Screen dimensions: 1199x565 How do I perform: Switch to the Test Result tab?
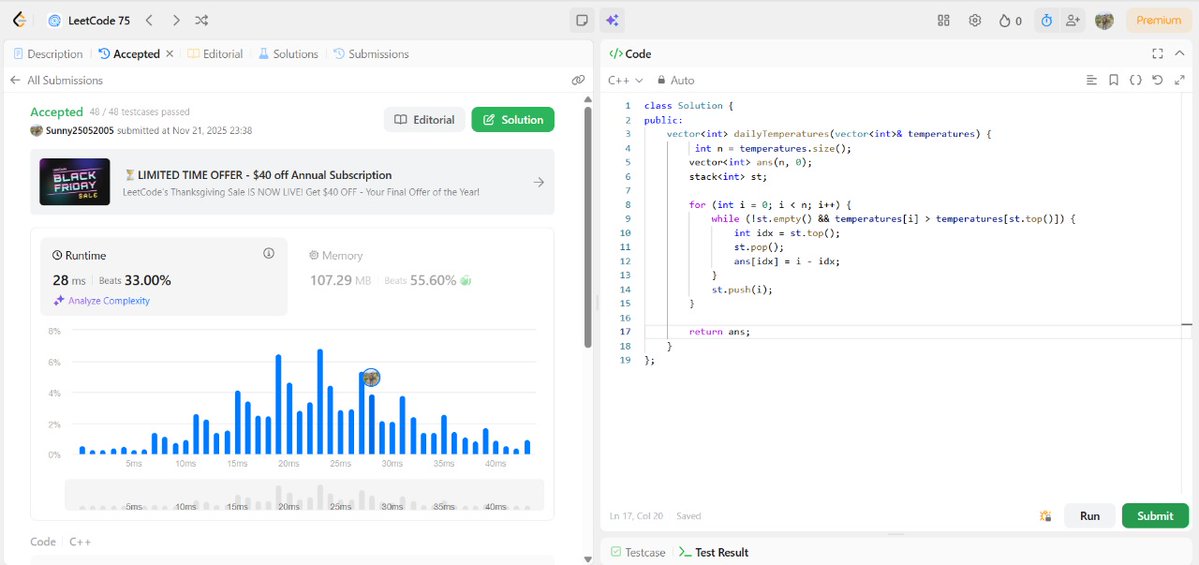tap(713, 552)
